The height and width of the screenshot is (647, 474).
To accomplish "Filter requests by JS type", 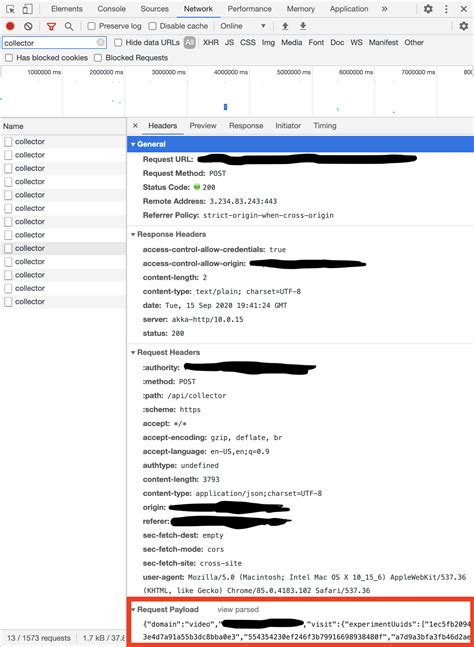I will [x=229, y=43].
